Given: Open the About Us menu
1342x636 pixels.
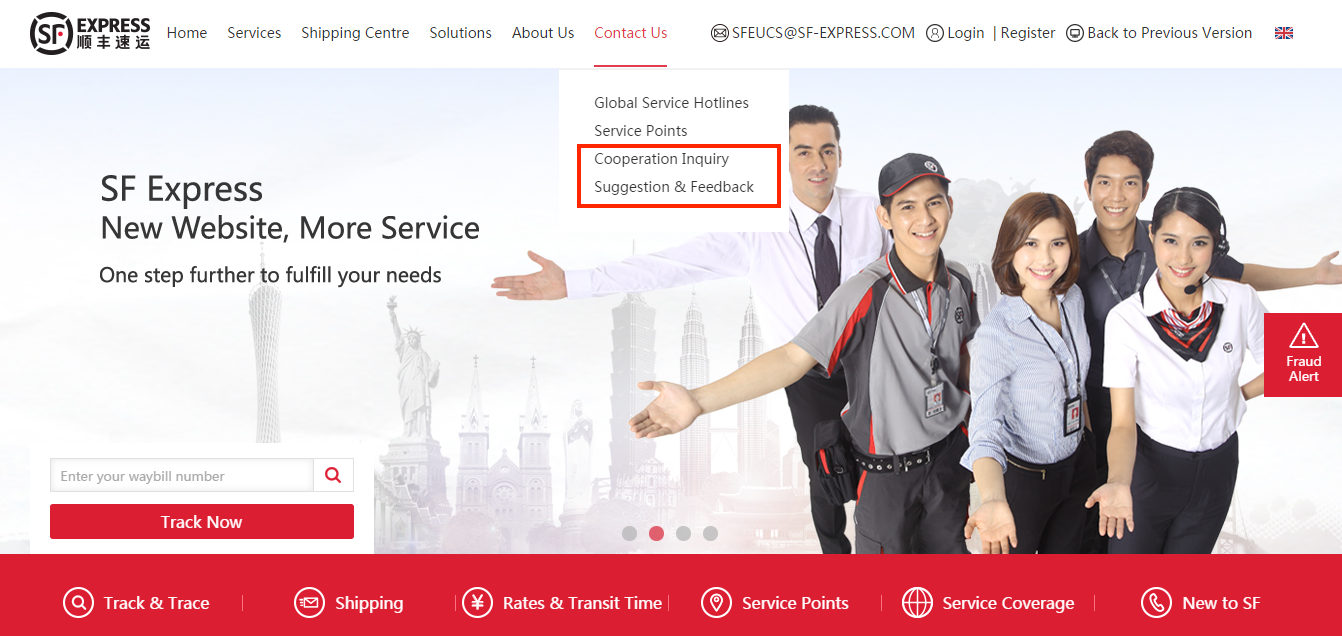Looking at the screenshot, I should click(543, 33).
